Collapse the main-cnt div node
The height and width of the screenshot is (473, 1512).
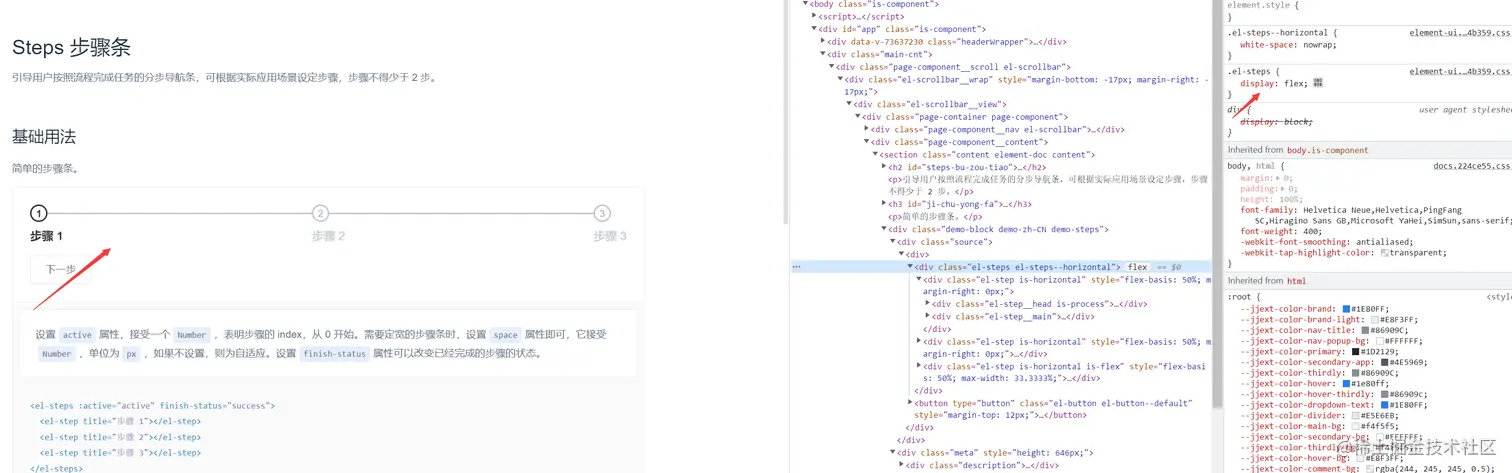pos(822,54)
